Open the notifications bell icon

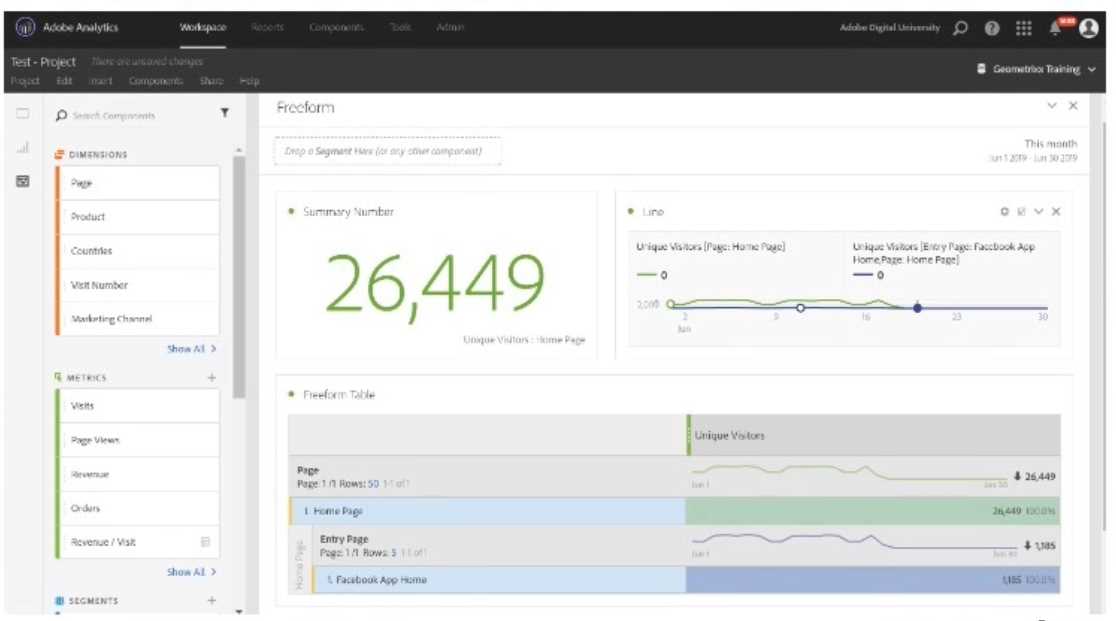click(x=1055, y=28)
